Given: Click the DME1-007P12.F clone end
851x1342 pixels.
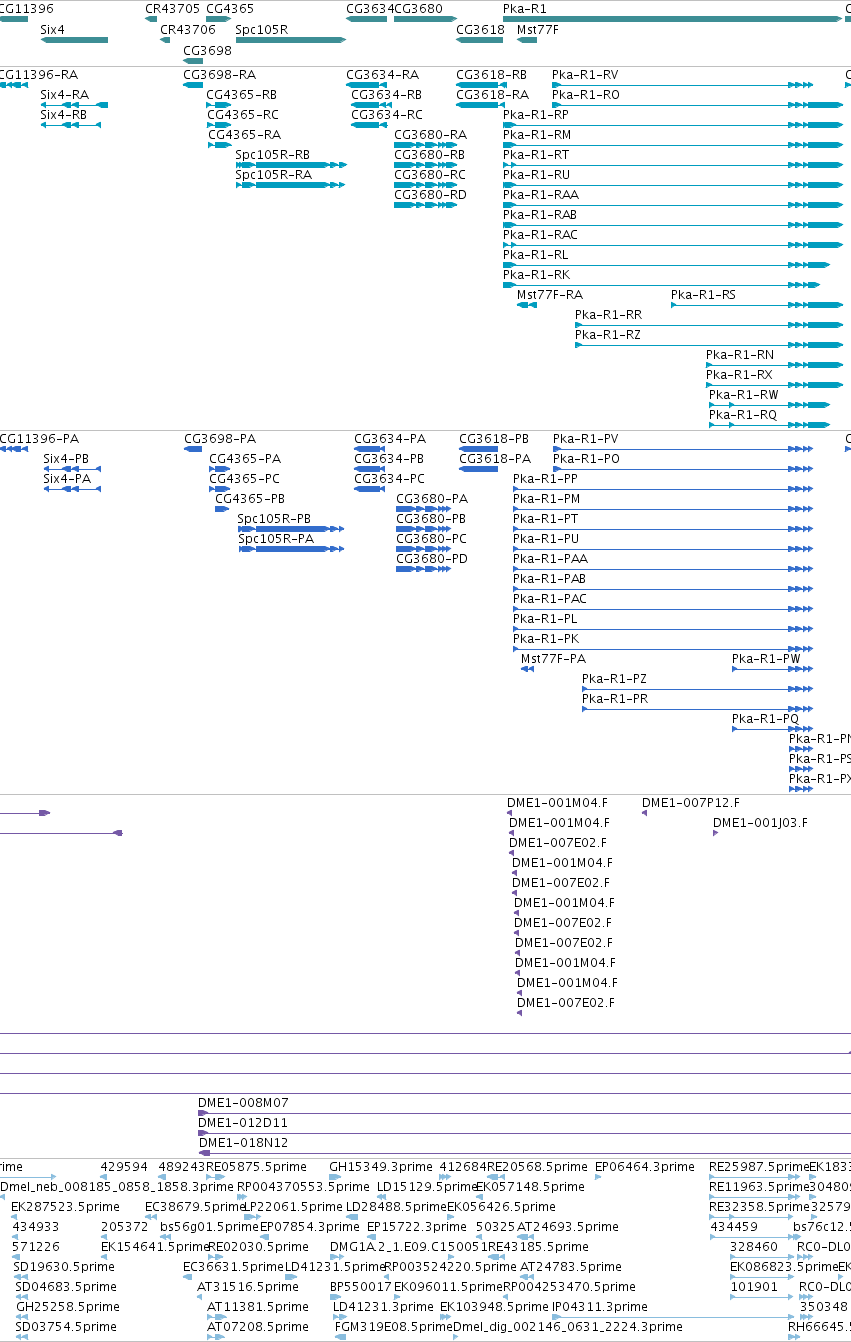Looking at the screenshot, I should (691, 803).
